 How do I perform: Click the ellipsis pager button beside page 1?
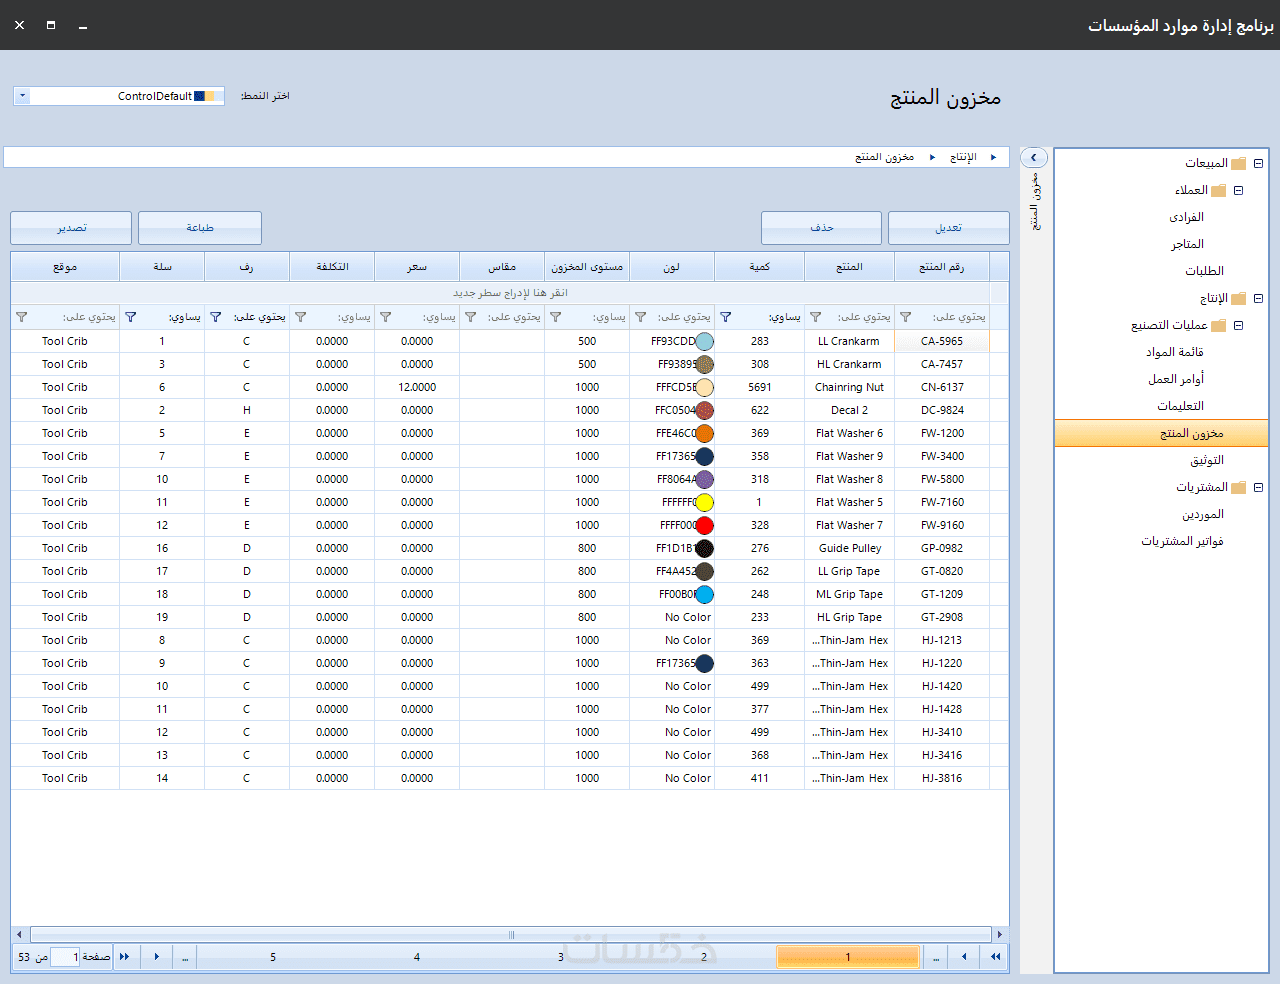(936, 957)
